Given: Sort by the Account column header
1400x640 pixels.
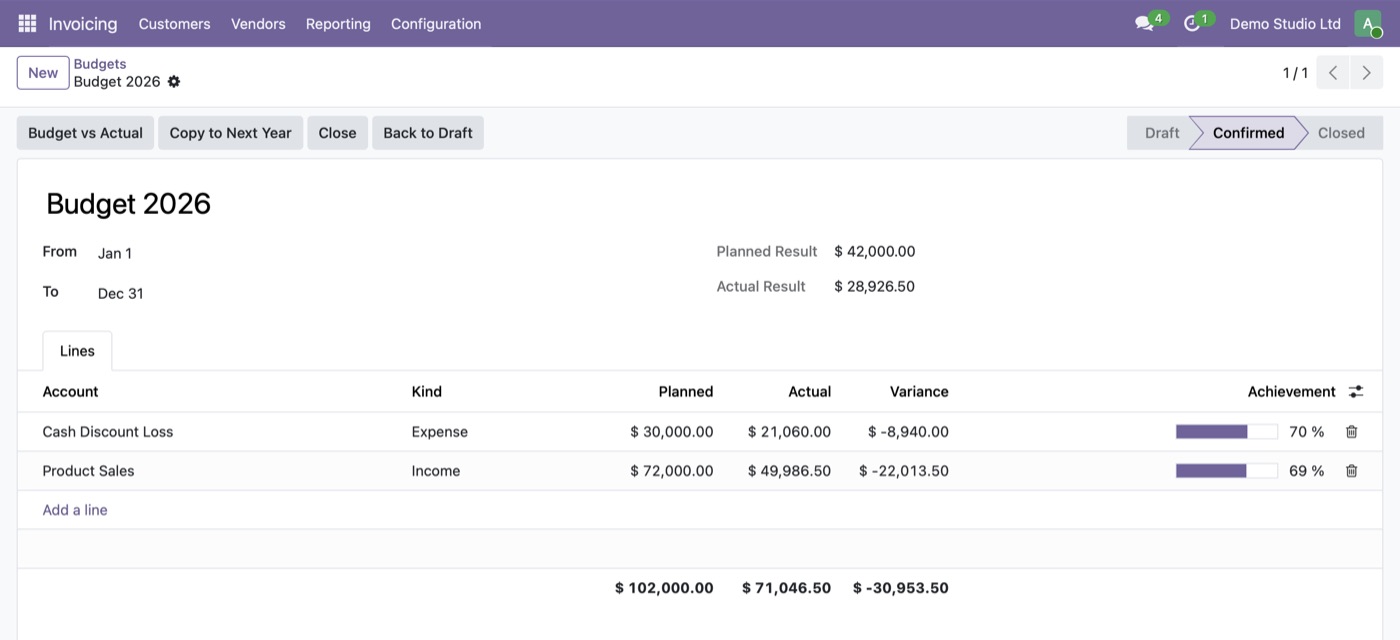Looking at the screenshot, I should [70, 392].
